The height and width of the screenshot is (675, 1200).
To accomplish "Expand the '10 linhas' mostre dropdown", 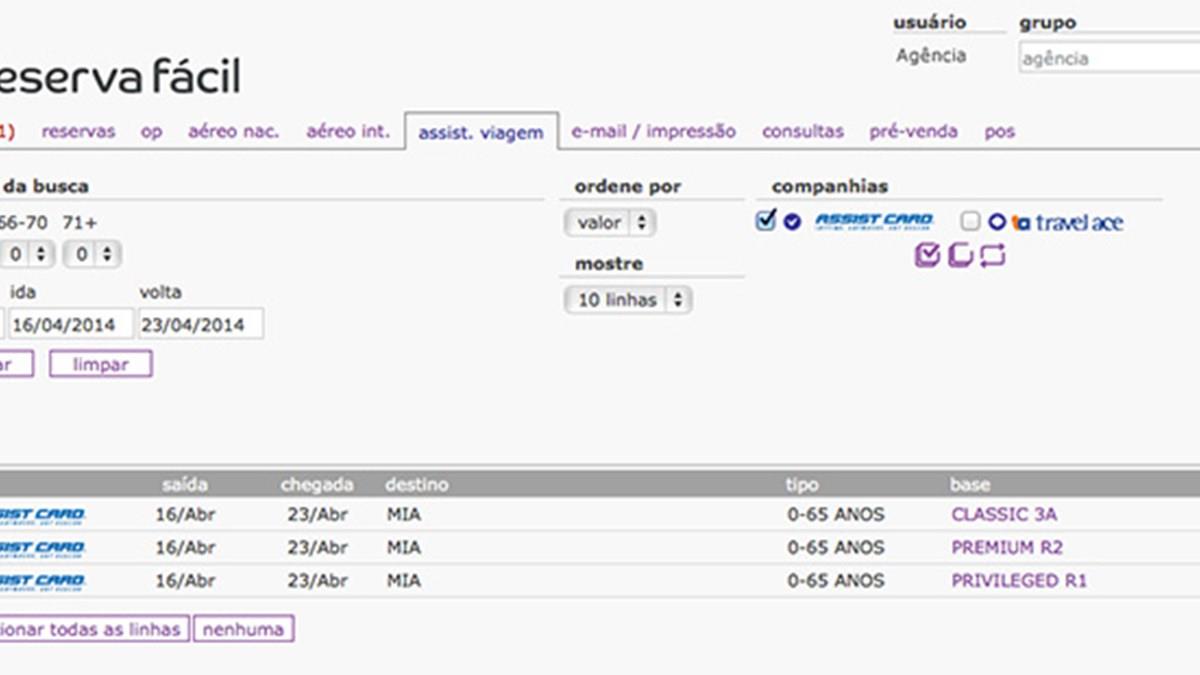I will point(628,300).
